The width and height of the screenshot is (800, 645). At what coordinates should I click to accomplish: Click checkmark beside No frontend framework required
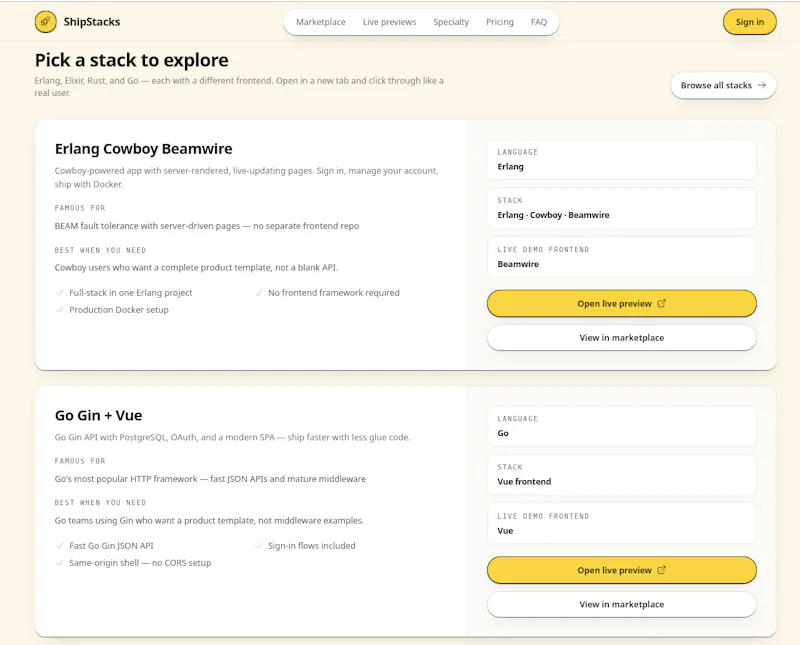[x=258, y=293]
